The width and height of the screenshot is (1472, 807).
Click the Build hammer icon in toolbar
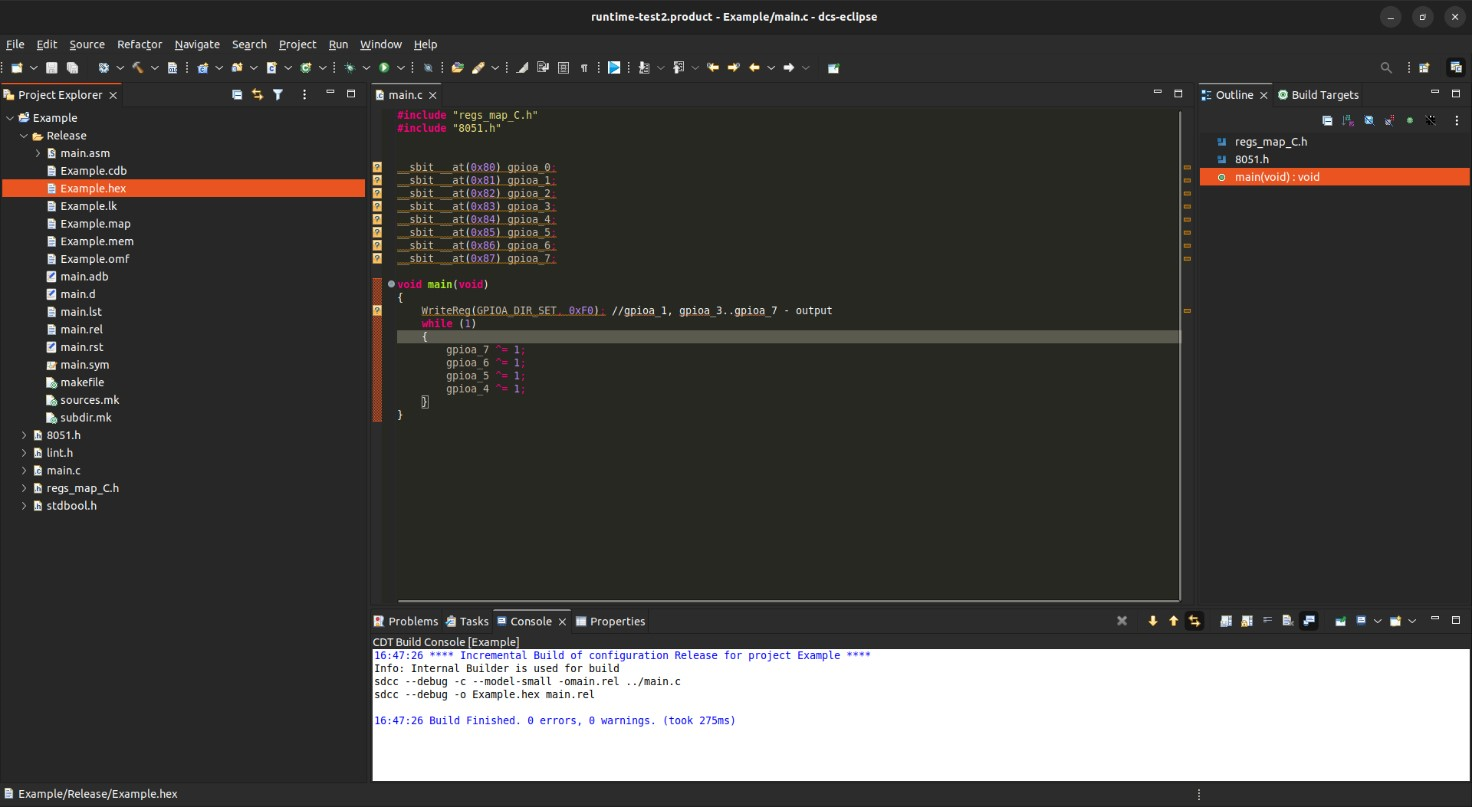(138, 68)
